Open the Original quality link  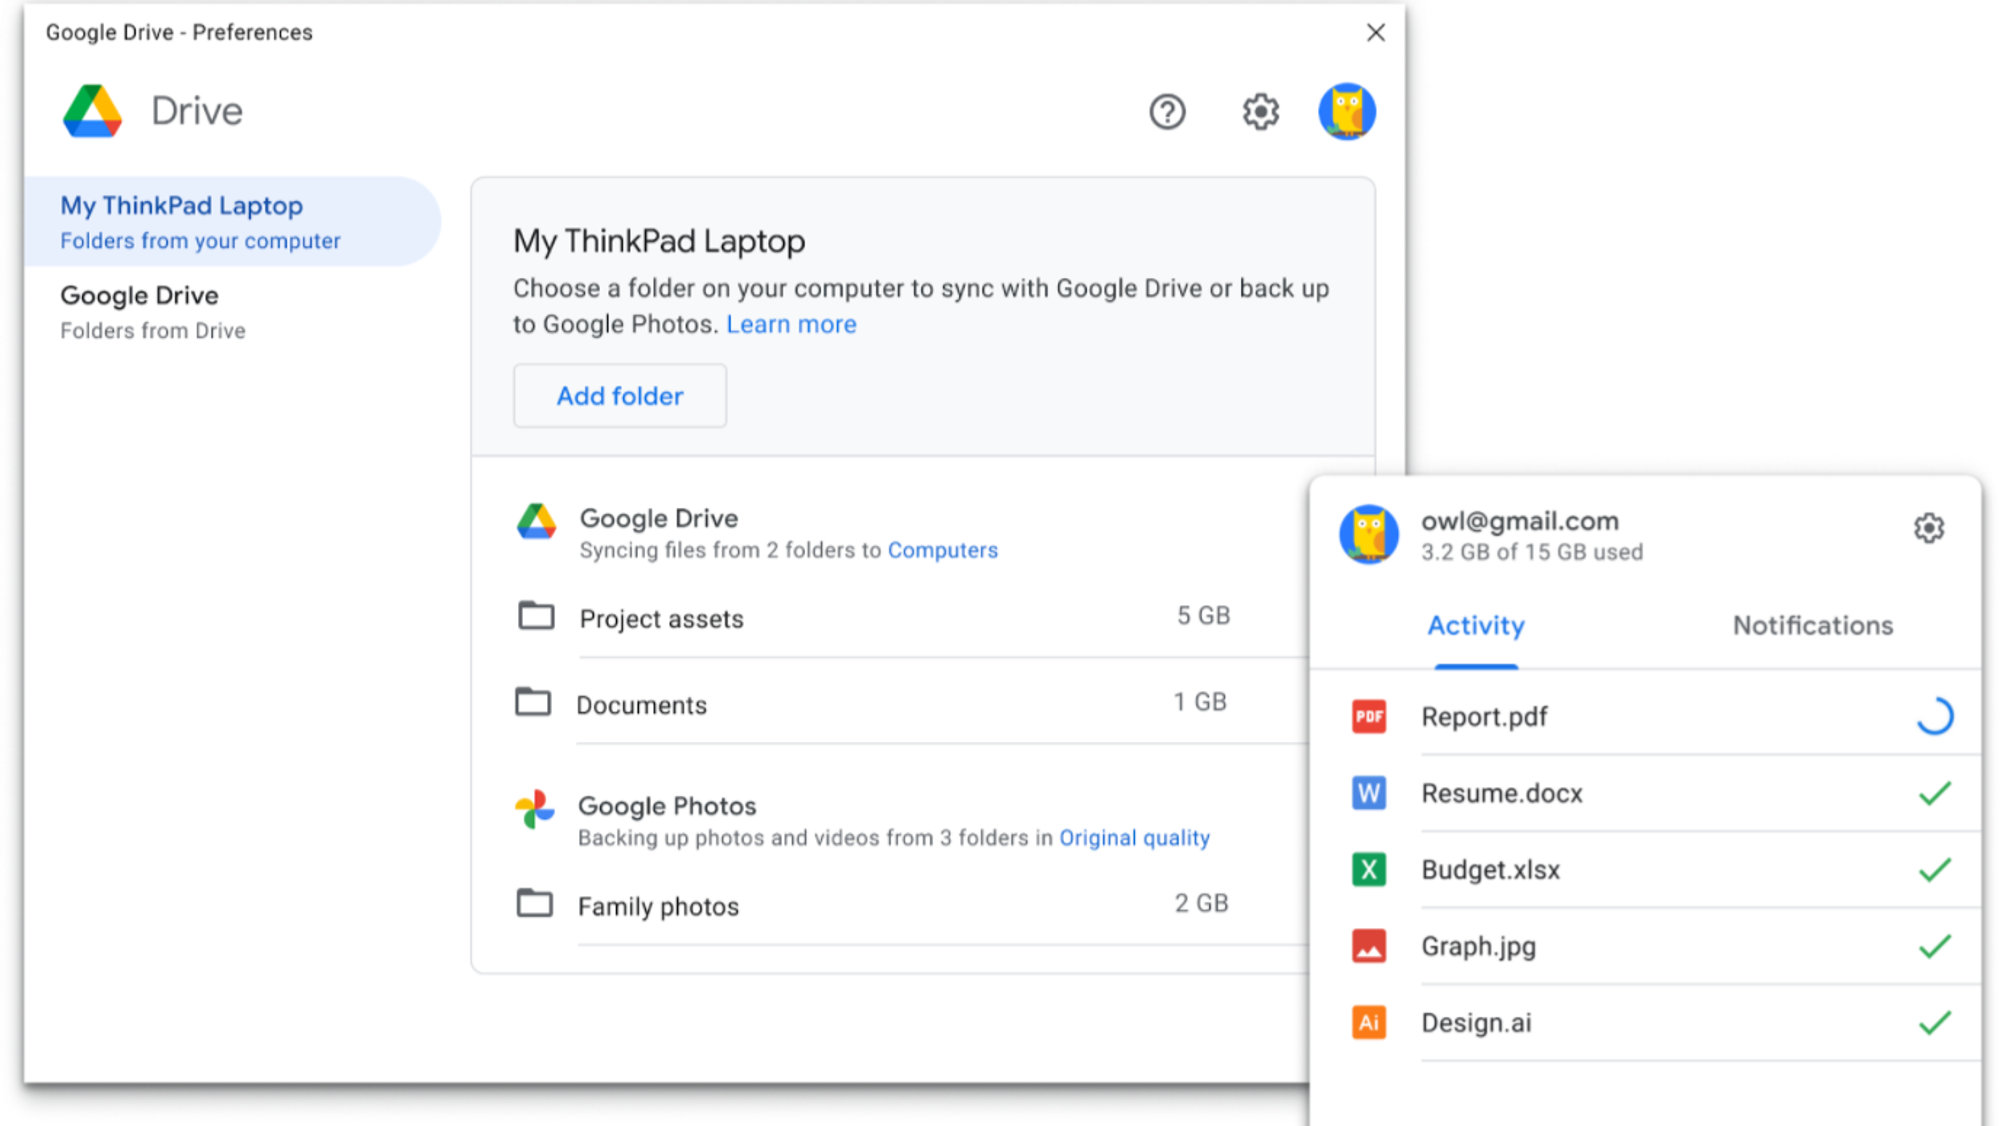(1135, 838)
